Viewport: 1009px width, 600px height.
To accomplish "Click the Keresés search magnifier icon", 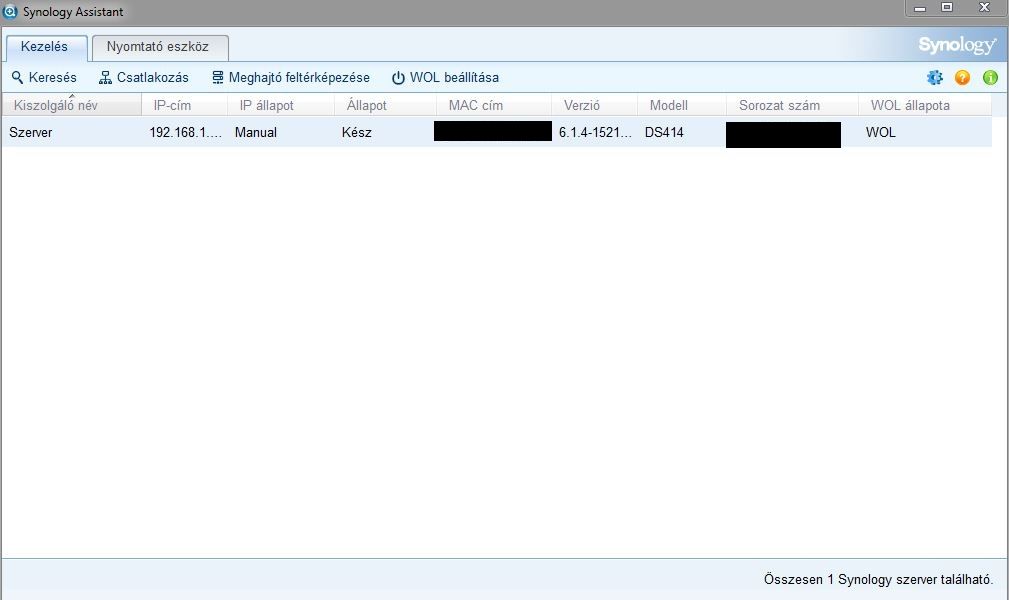I will coord(17,78).
